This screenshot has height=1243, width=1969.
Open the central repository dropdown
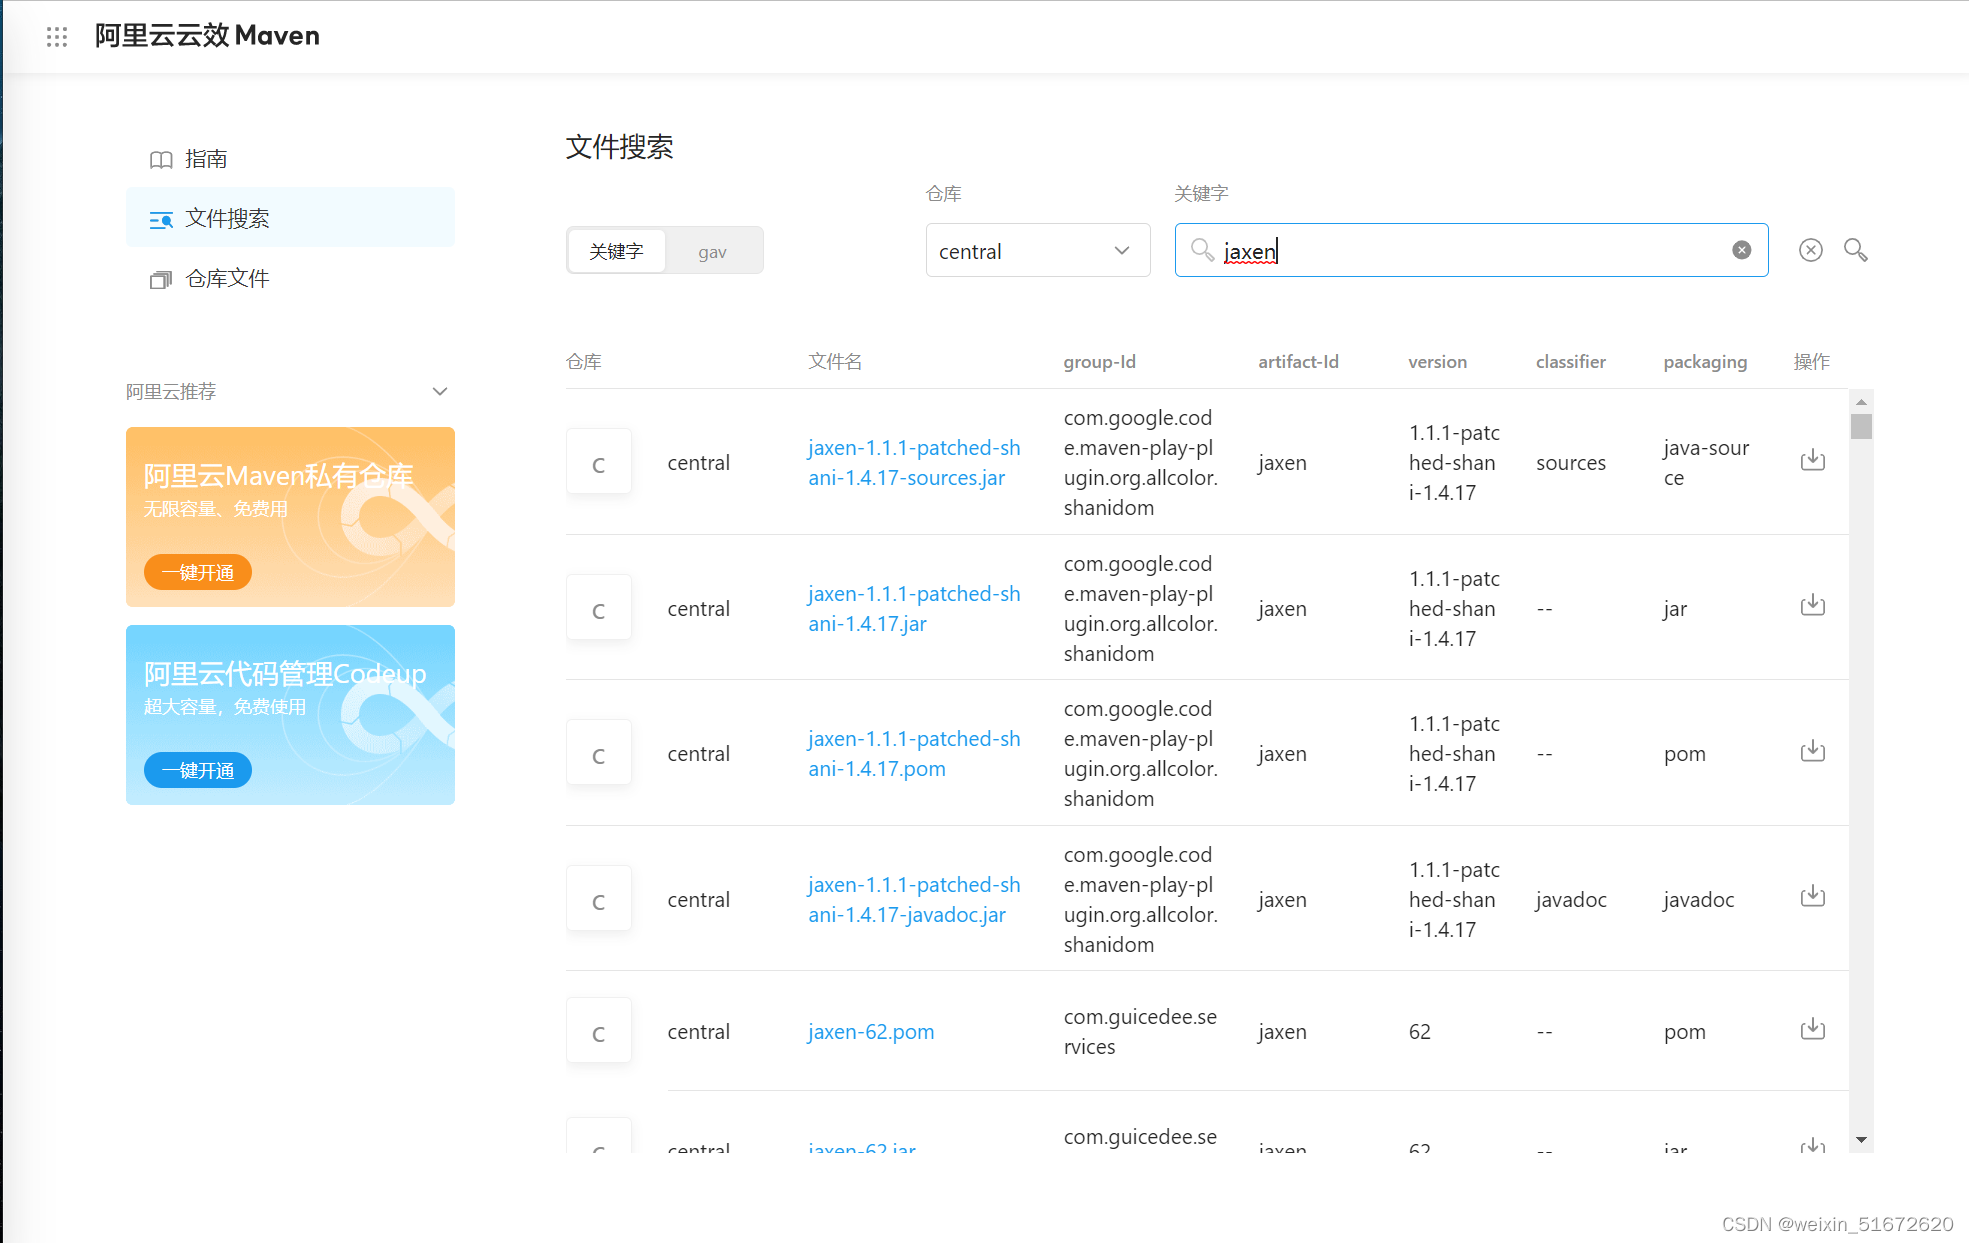click(1038, 251)
